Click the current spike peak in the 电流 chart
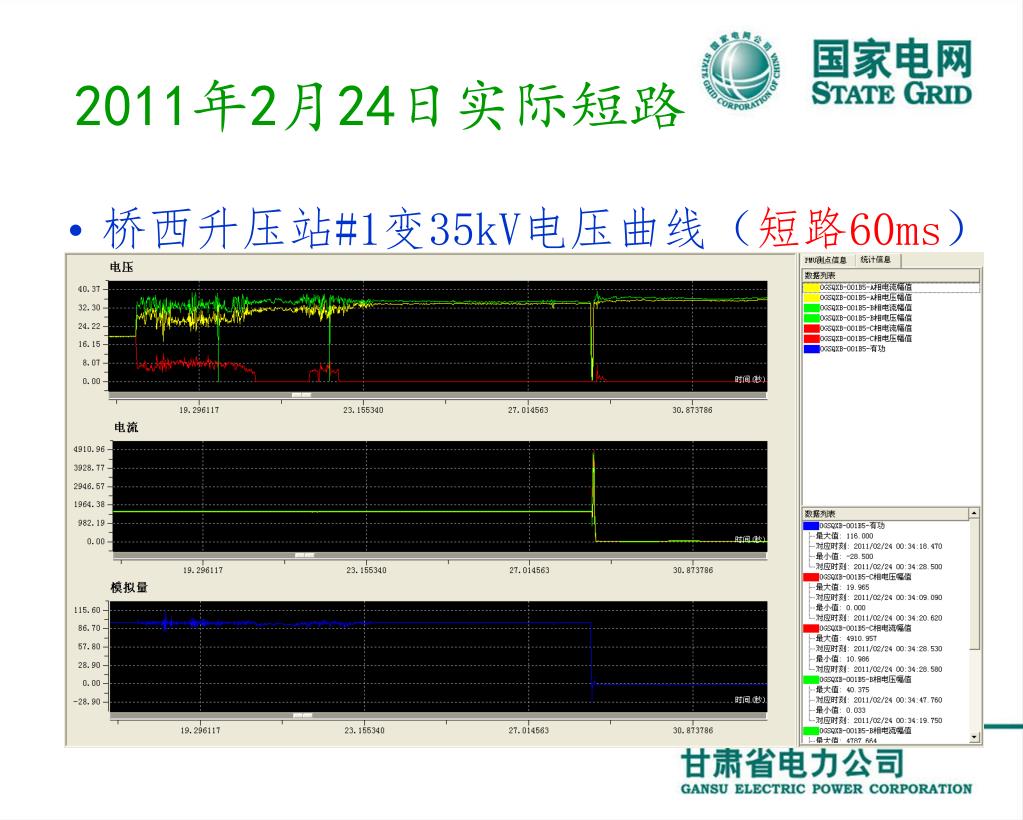The image size is (1023, 820). (x=594, y=457)
